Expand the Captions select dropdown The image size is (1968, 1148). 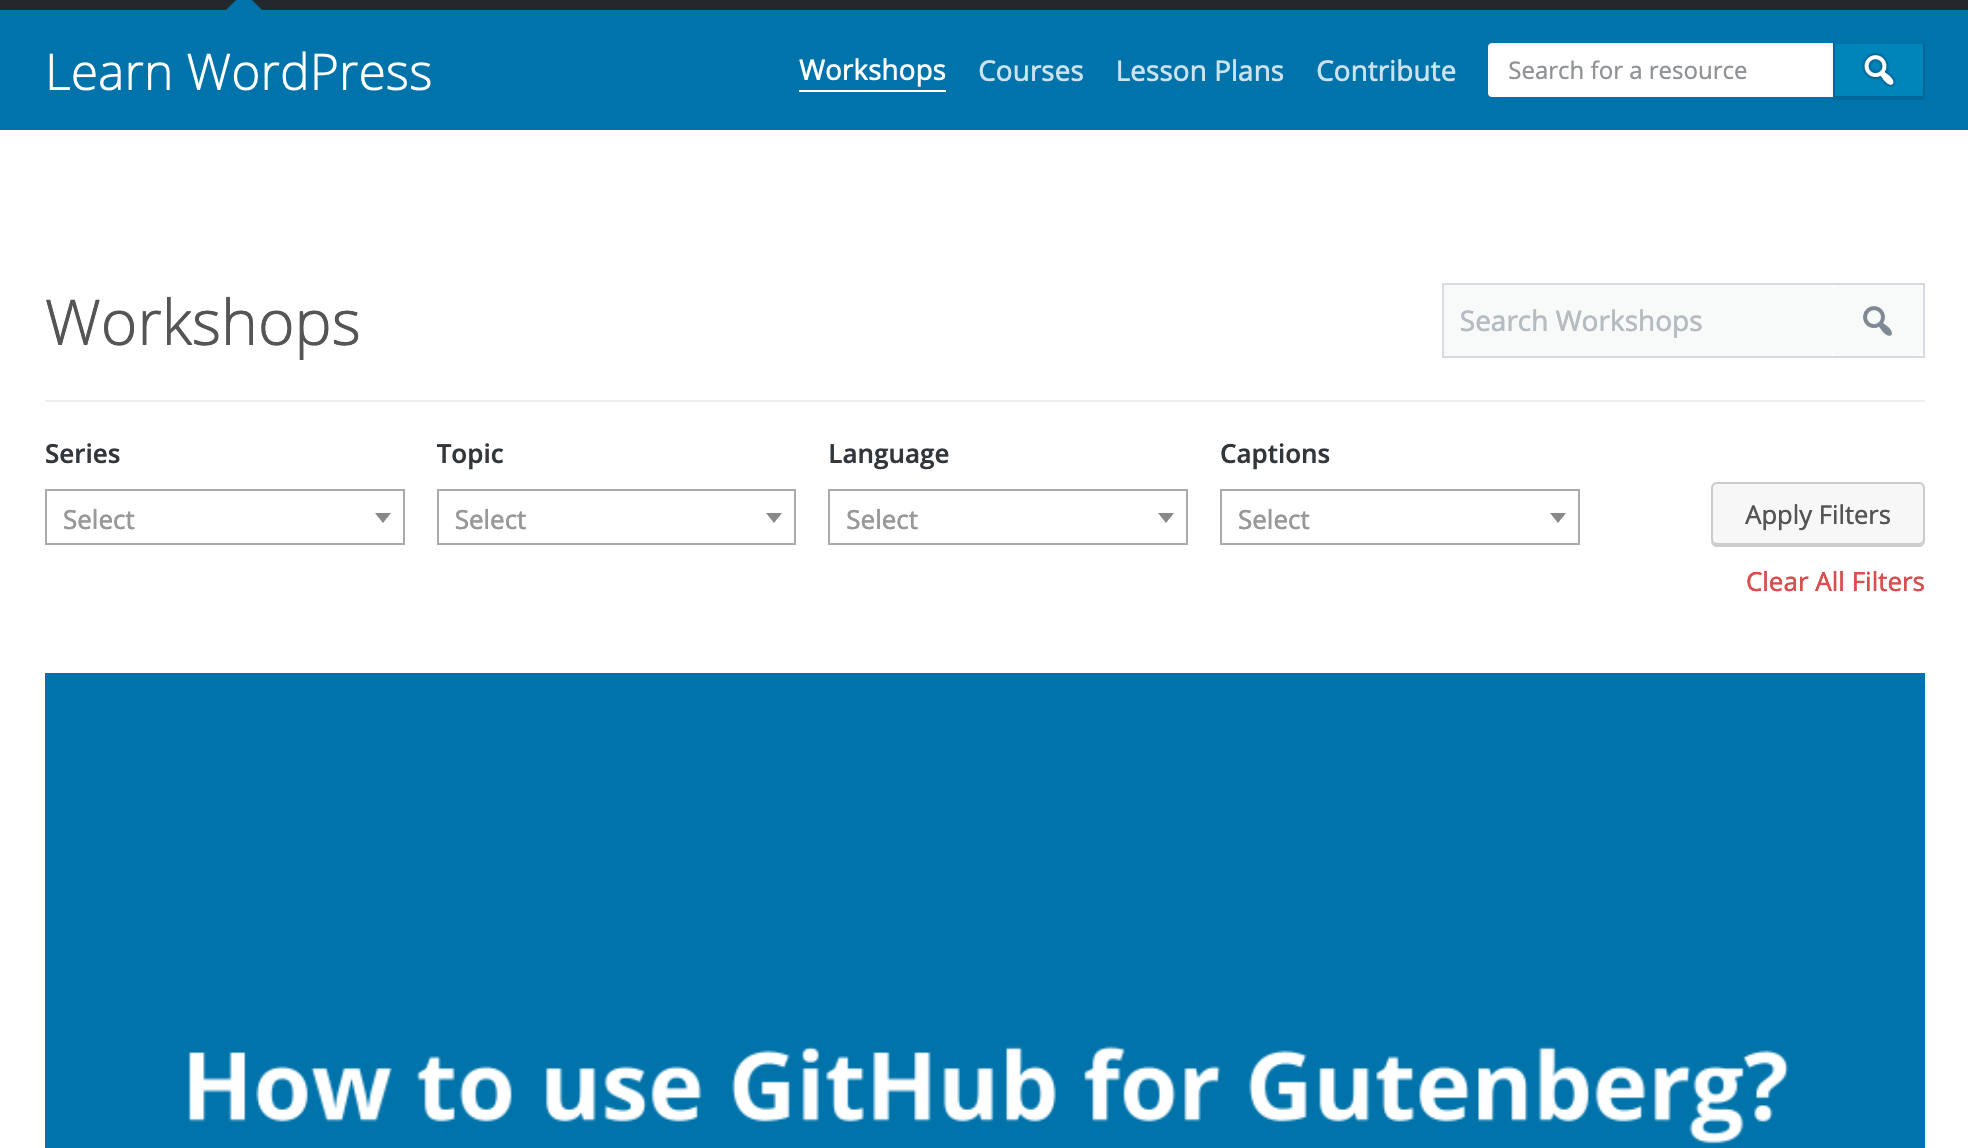1400,517
